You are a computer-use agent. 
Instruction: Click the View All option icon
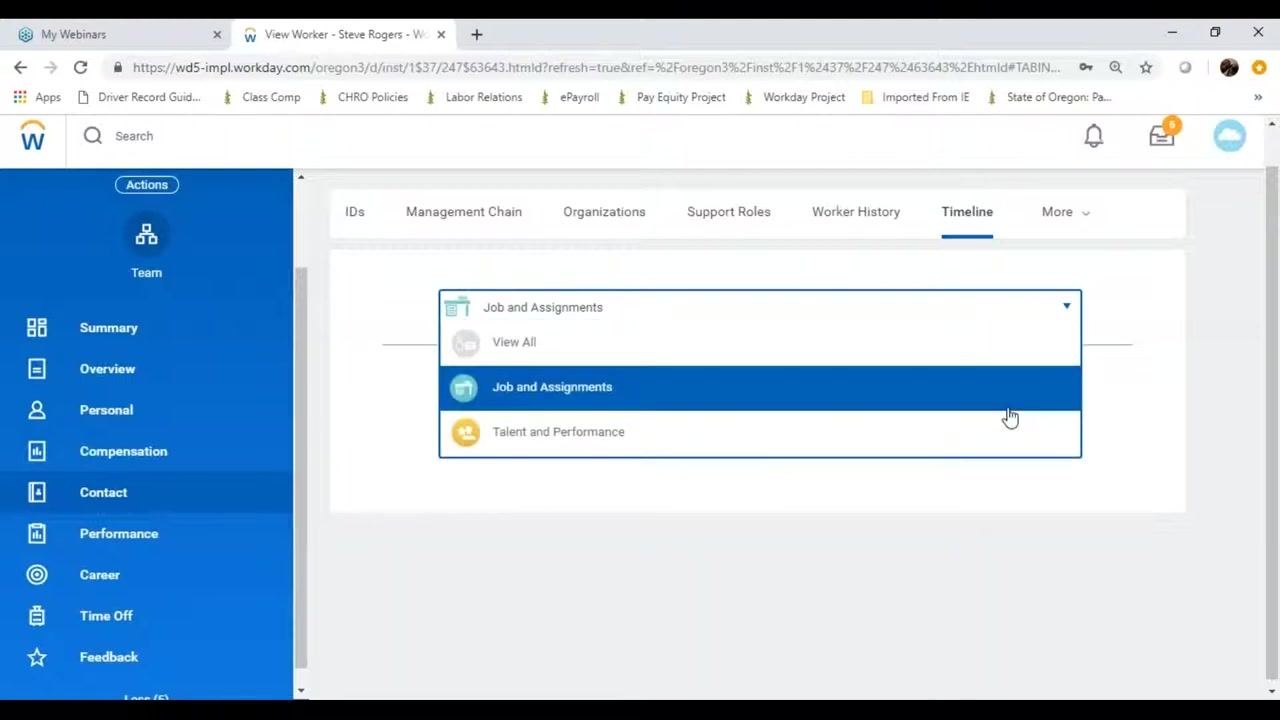(x=465, y=343)
